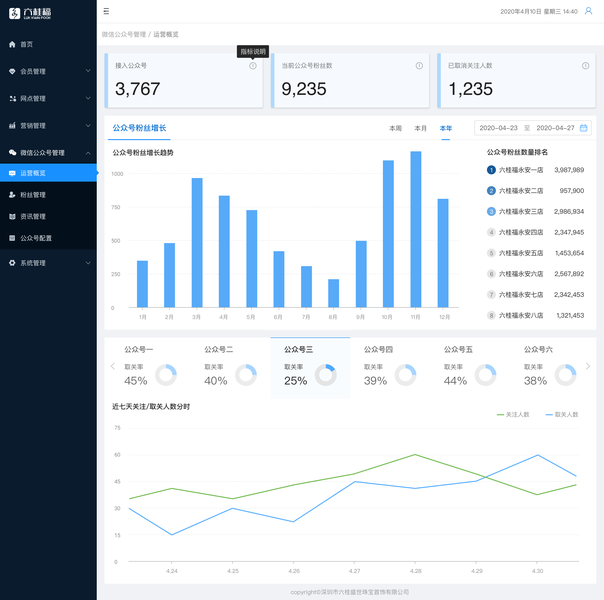Click the 9,235 fans value
This screenshot has height=600, width=604.
click(x=304, y=89)
